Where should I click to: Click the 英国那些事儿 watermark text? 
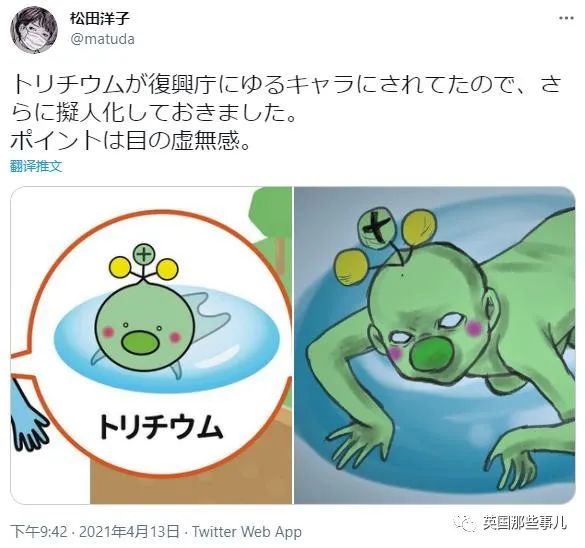525,522
